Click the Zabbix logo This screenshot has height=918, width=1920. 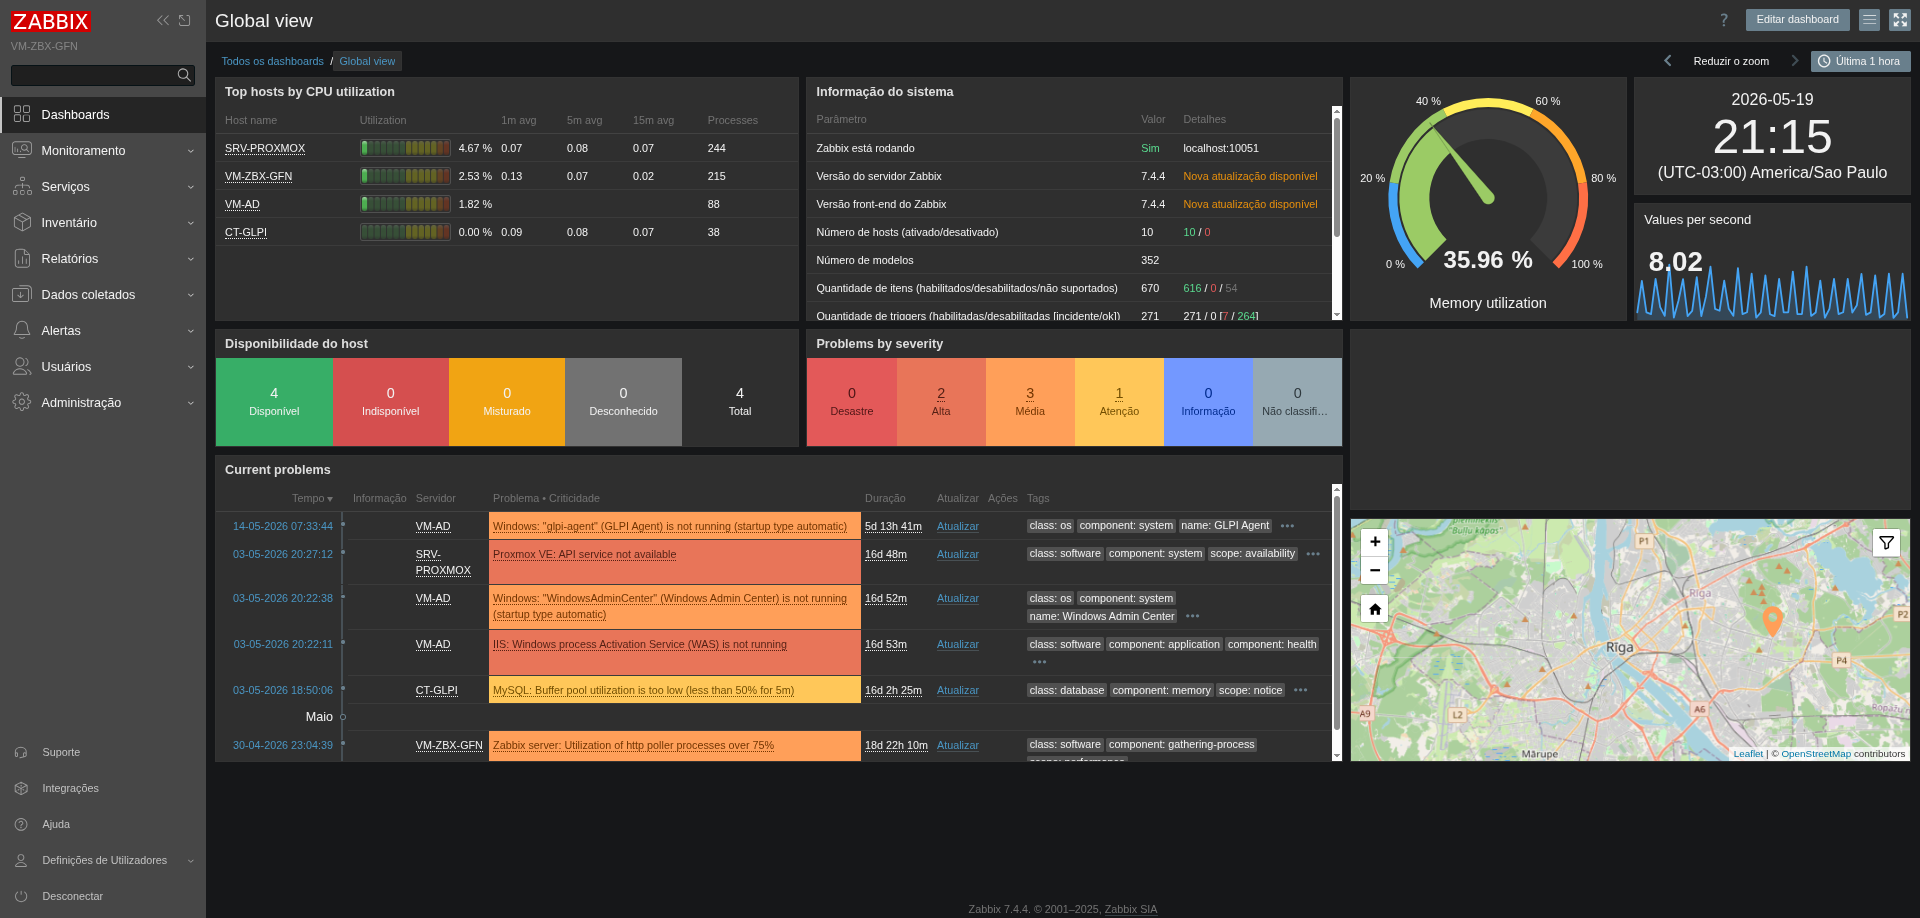pyautogui.click(x=51, y=21)
